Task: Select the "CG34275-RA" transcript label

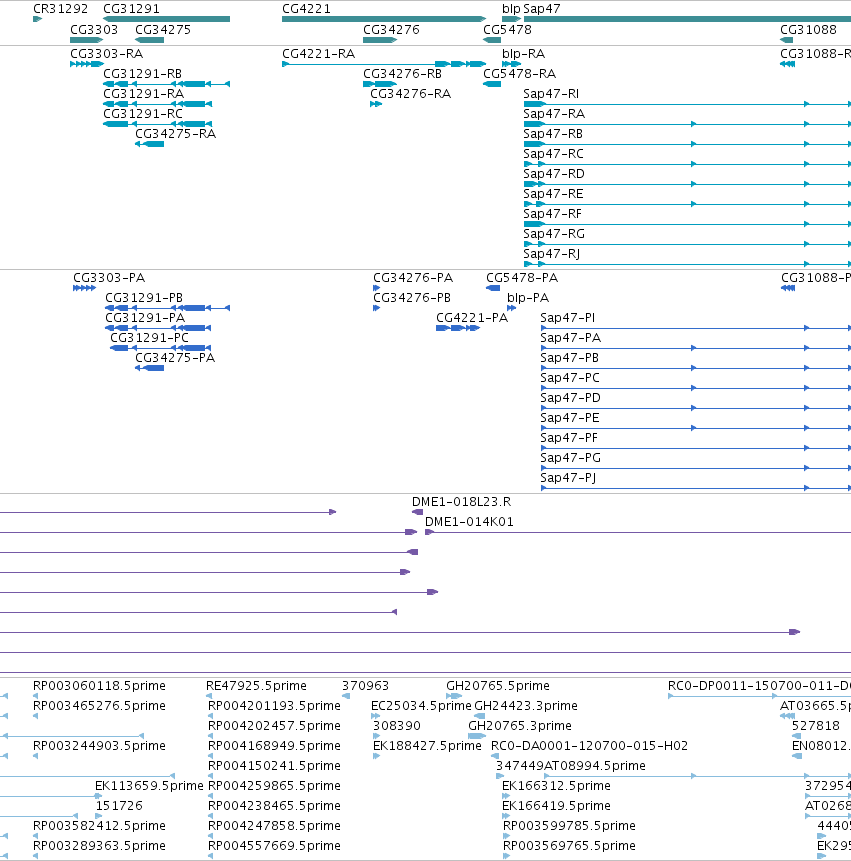Action: pyautogui.click(x=176, y=134)
